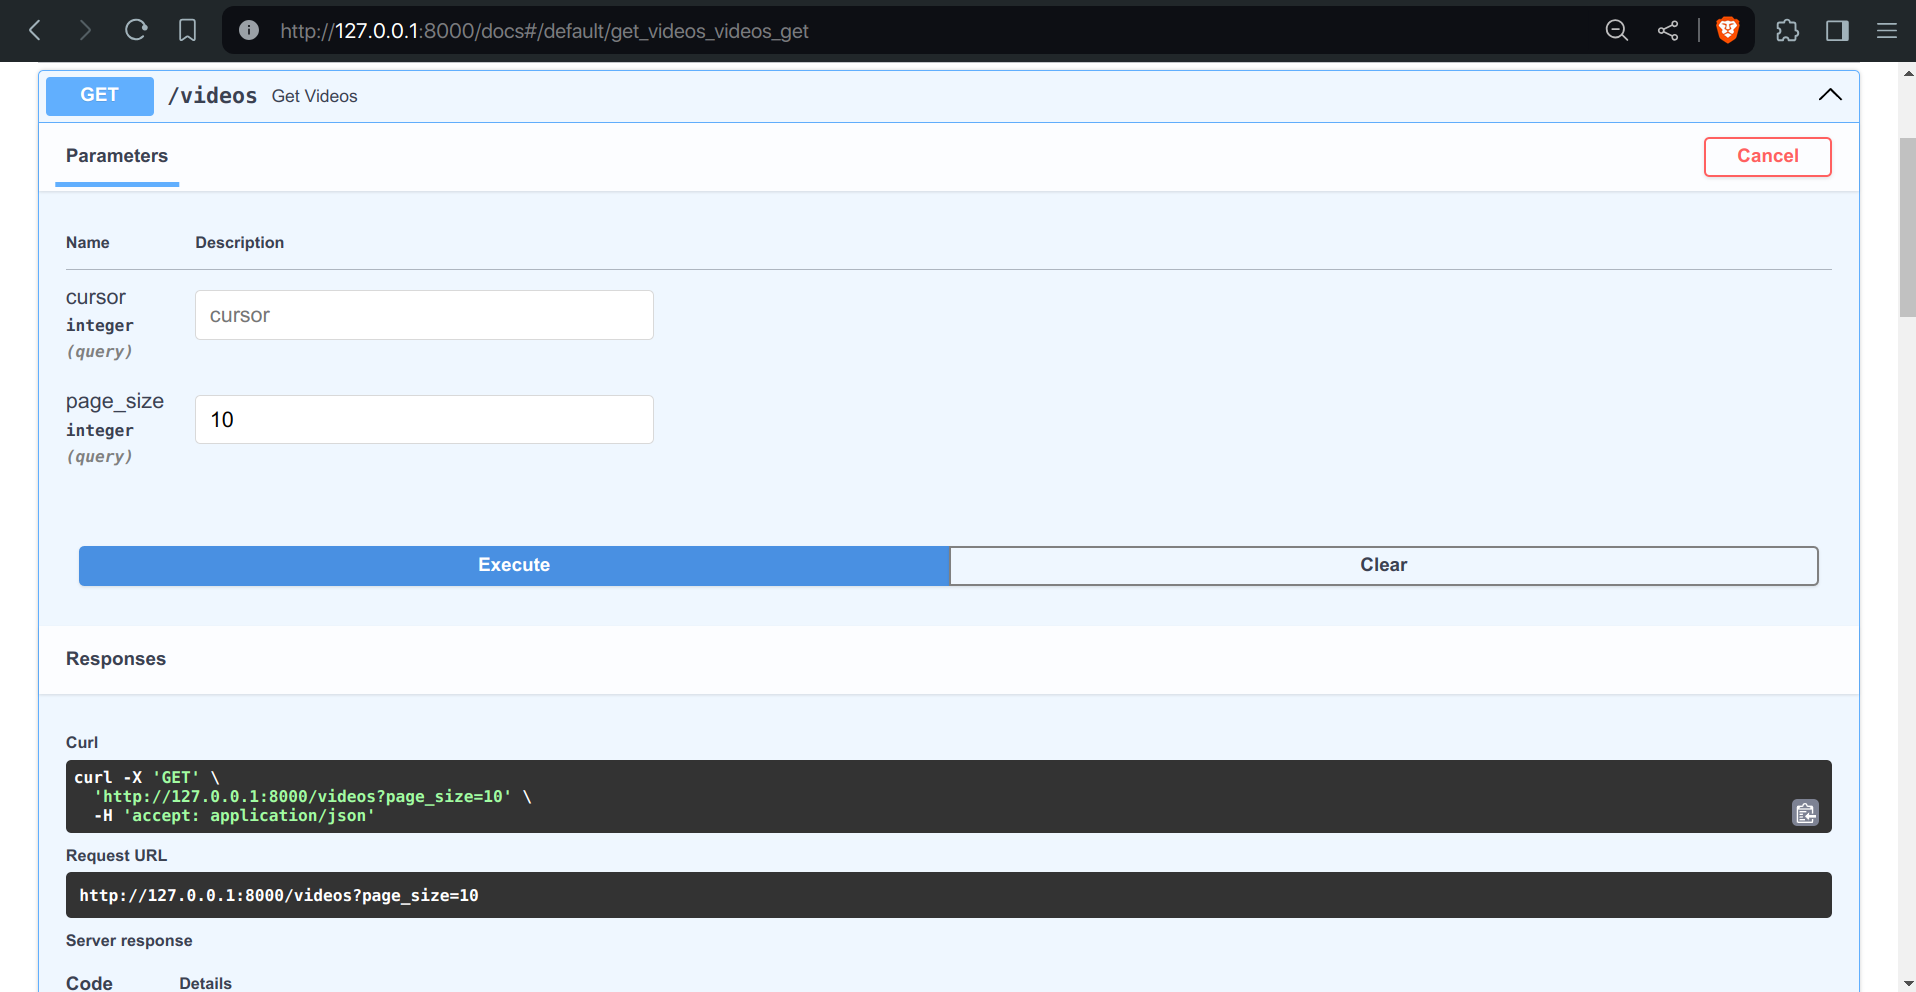Open the zoom magnifier in address bar

tap(1617, 30)
